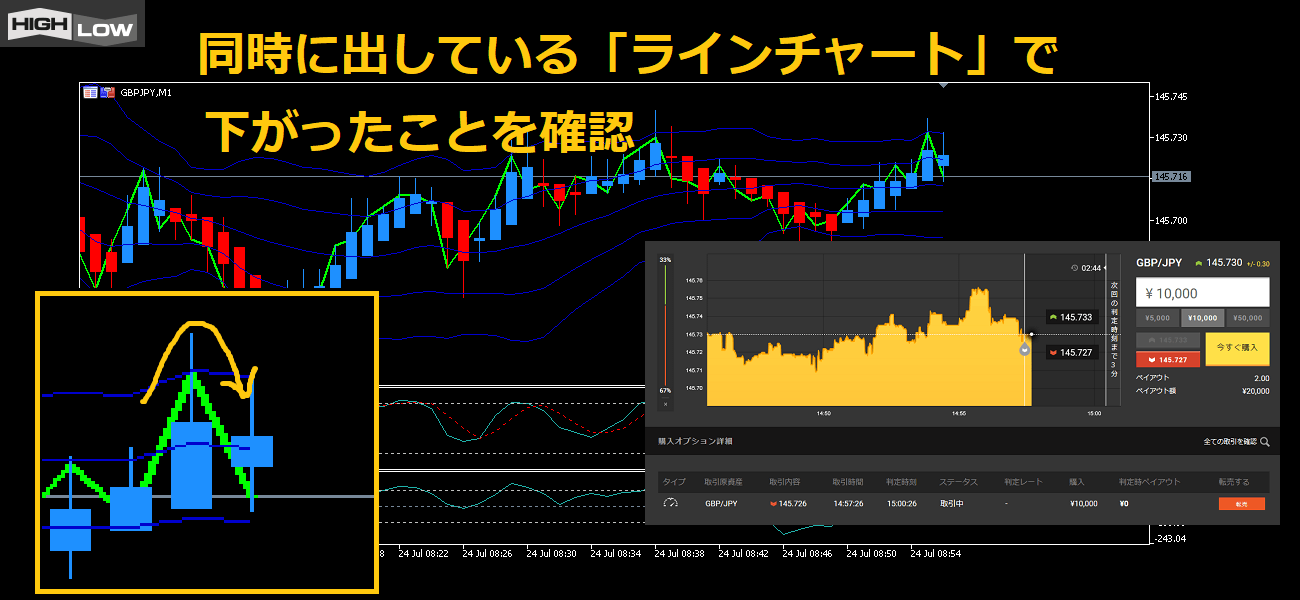Click the 今すぐ購入 buy now button
This screenshot has width=1300, height=600.
tap(1237, 349)
